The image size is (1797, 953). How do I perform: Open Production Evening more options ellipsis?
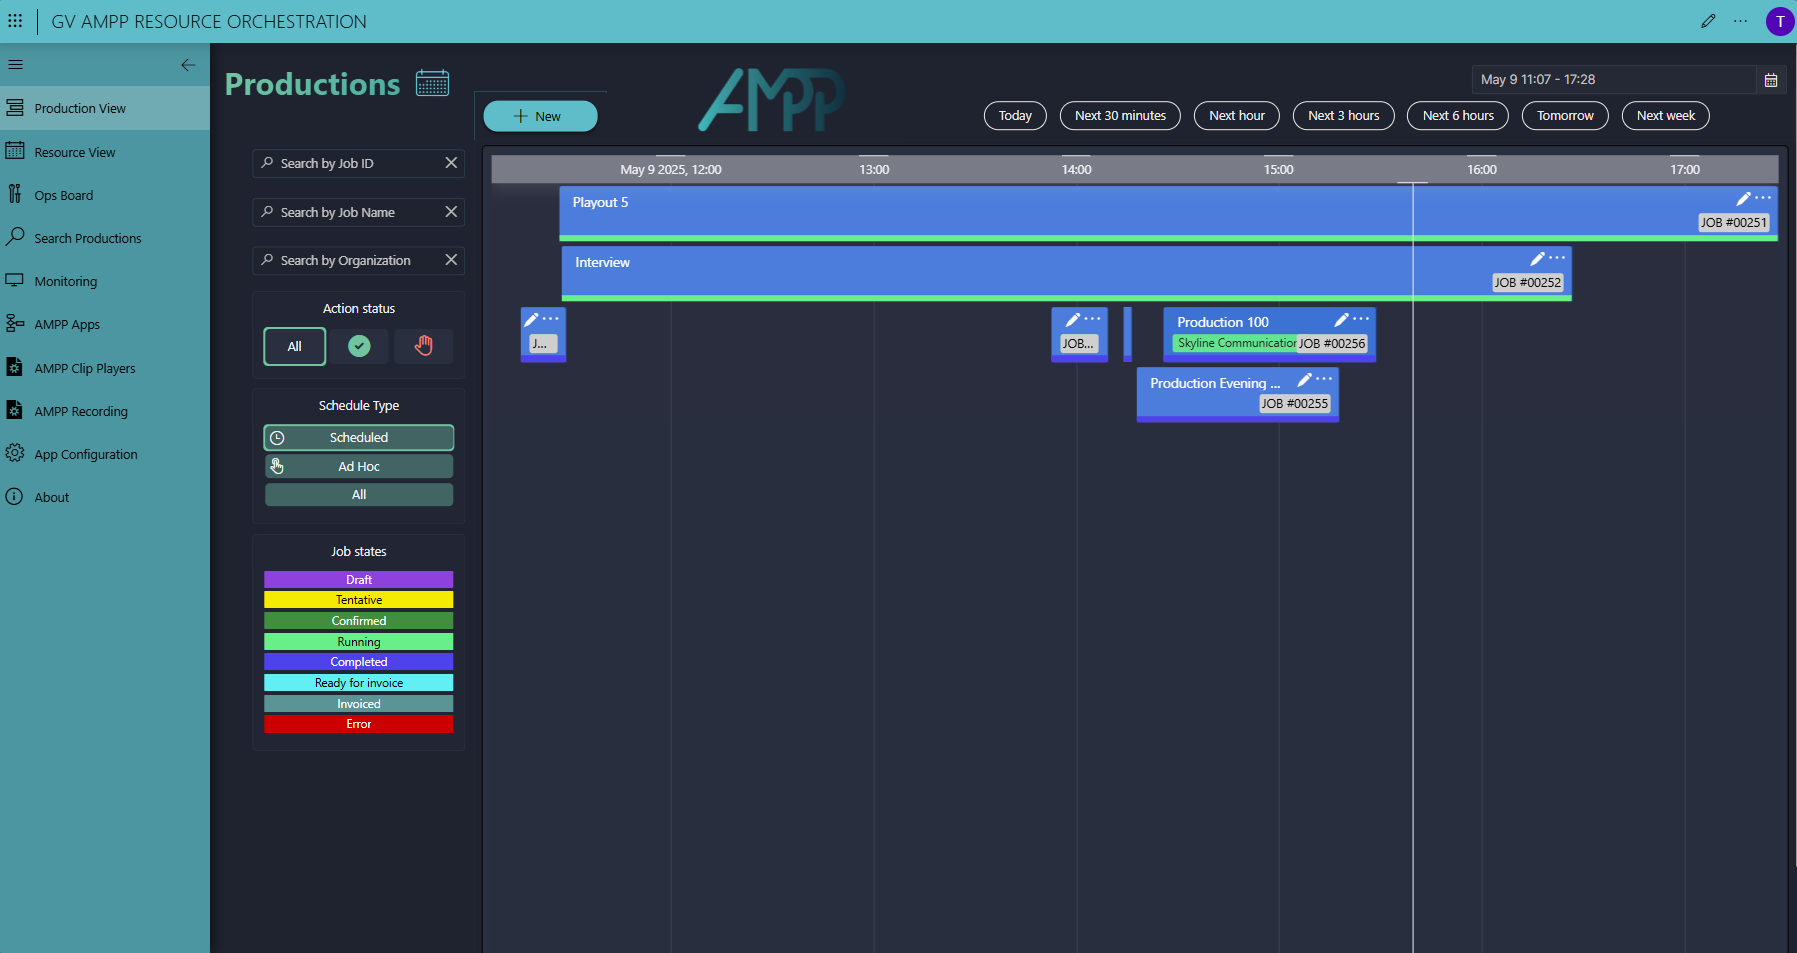click(1324, 379)
